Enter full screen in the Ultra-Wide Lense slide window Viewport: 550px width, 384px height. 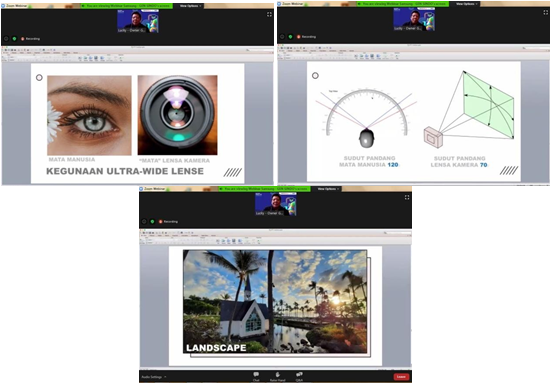269,14
